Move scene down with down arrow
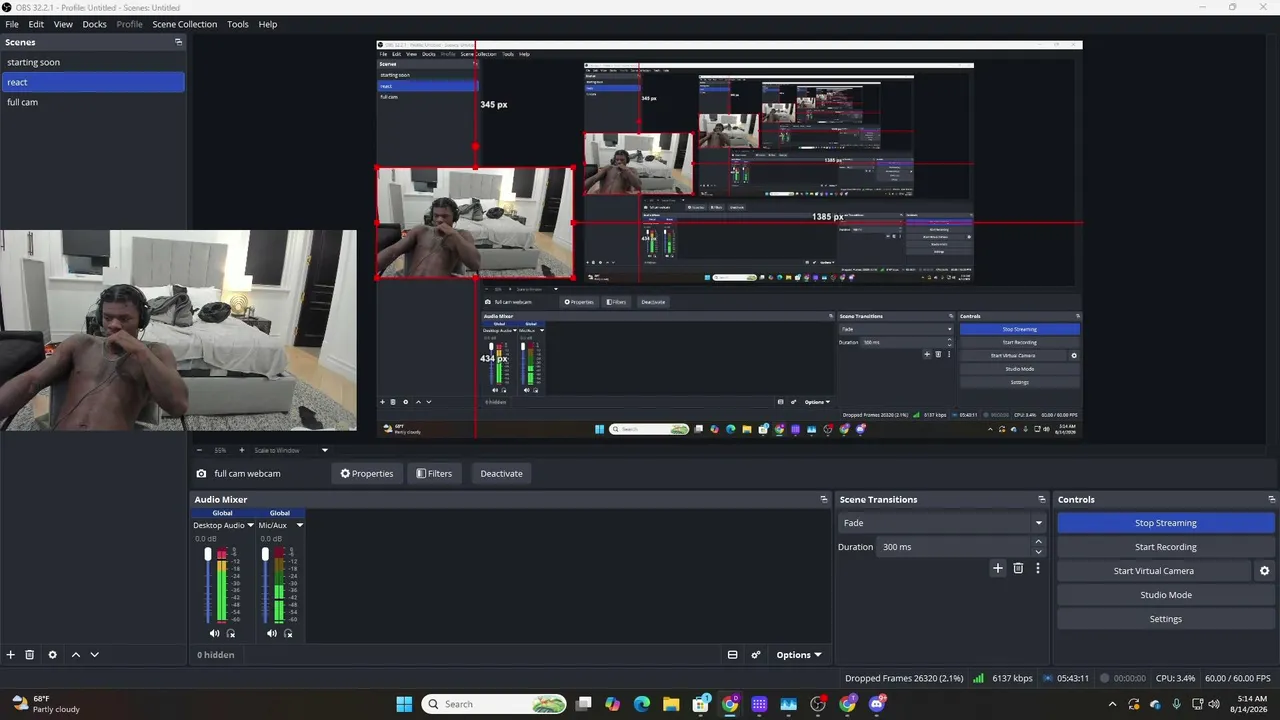Viewport: 1280px width, 720px height. coord(94,655)
